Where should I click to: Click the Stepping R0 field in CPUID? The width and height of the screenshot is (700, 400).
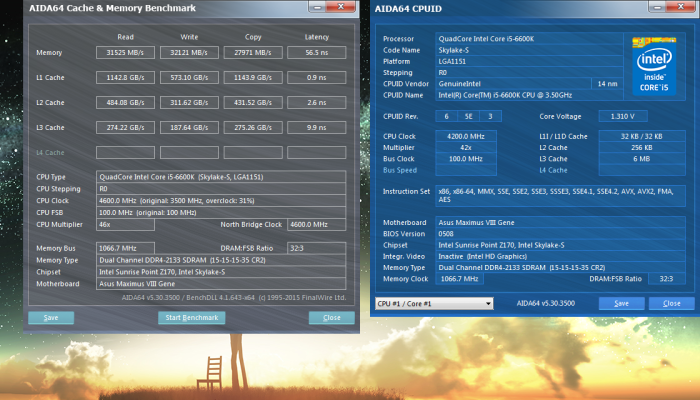click(529, 72)
